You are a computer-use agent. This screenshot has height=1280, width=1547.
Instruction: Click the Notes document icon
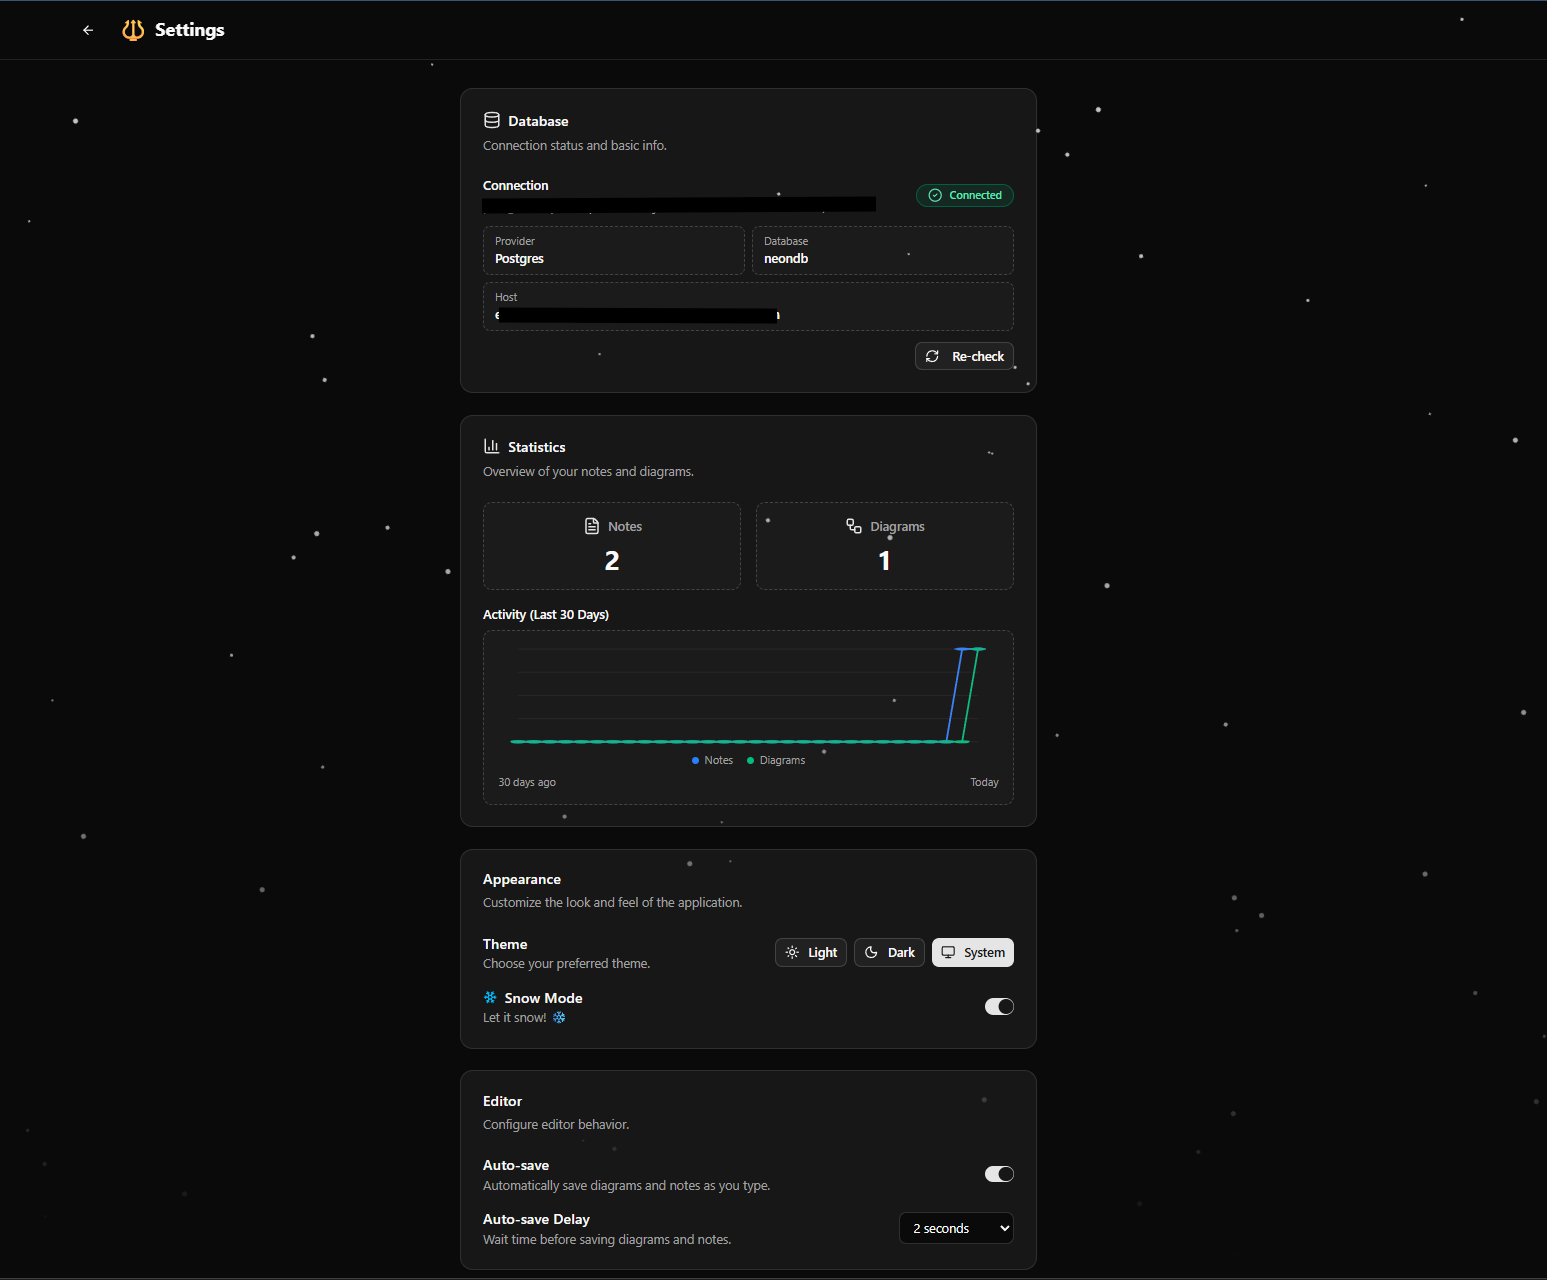[x=592, y=526]
